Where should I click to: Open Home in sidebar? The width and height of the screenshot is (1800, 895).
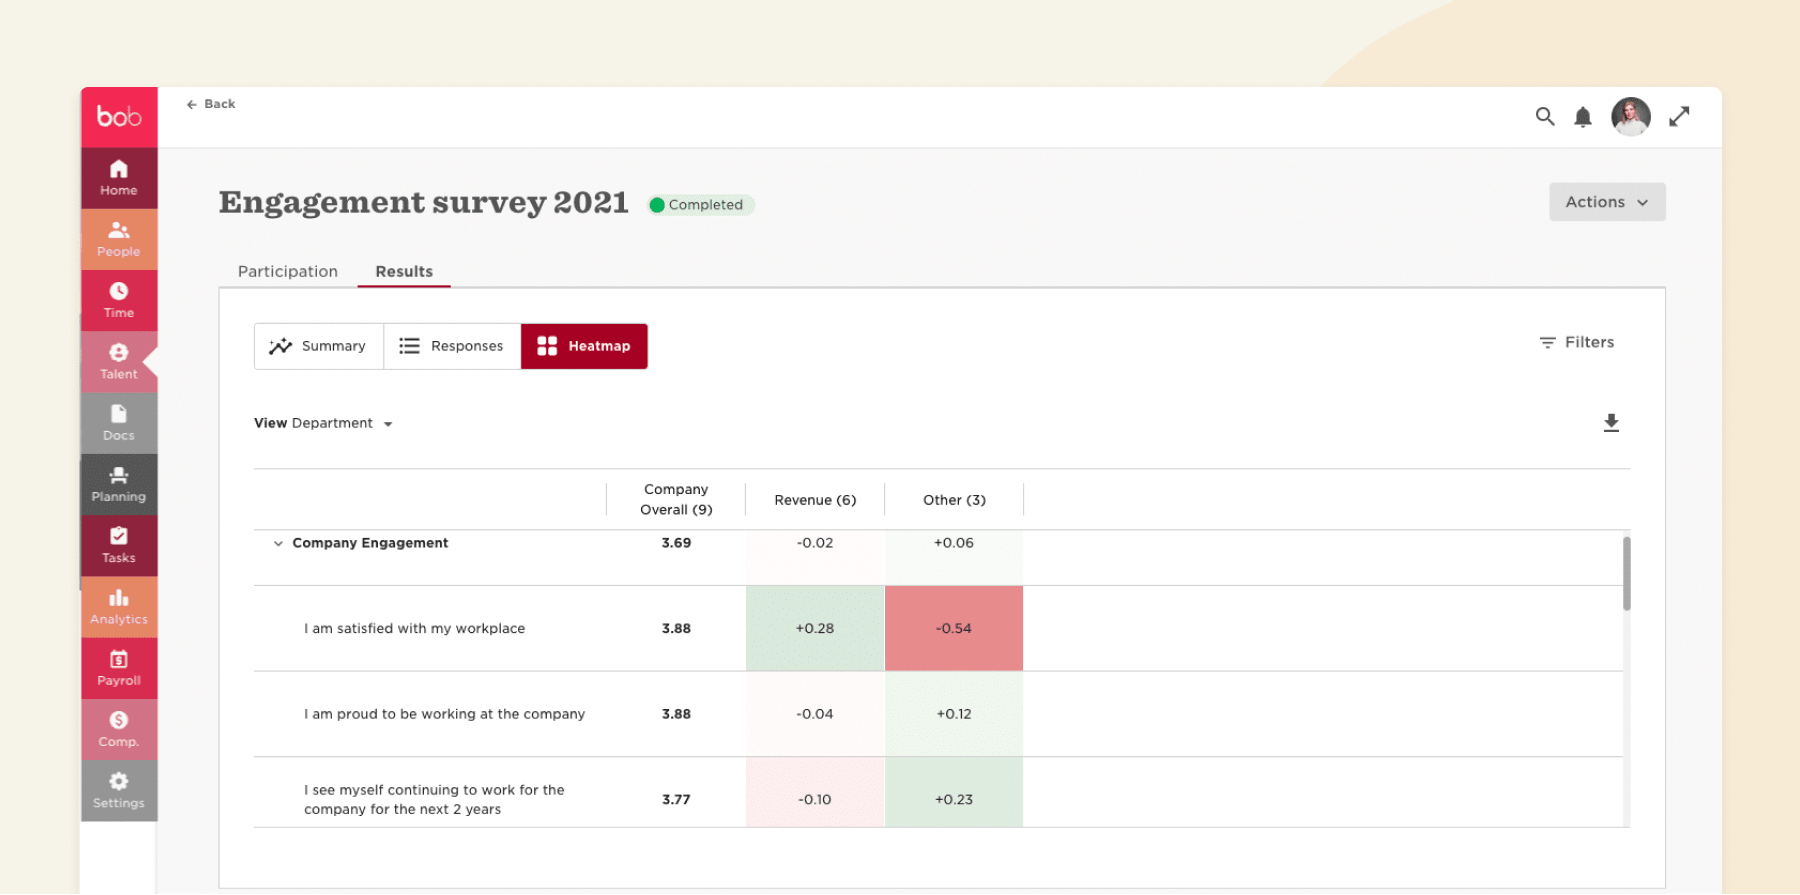tap(119, 178)
